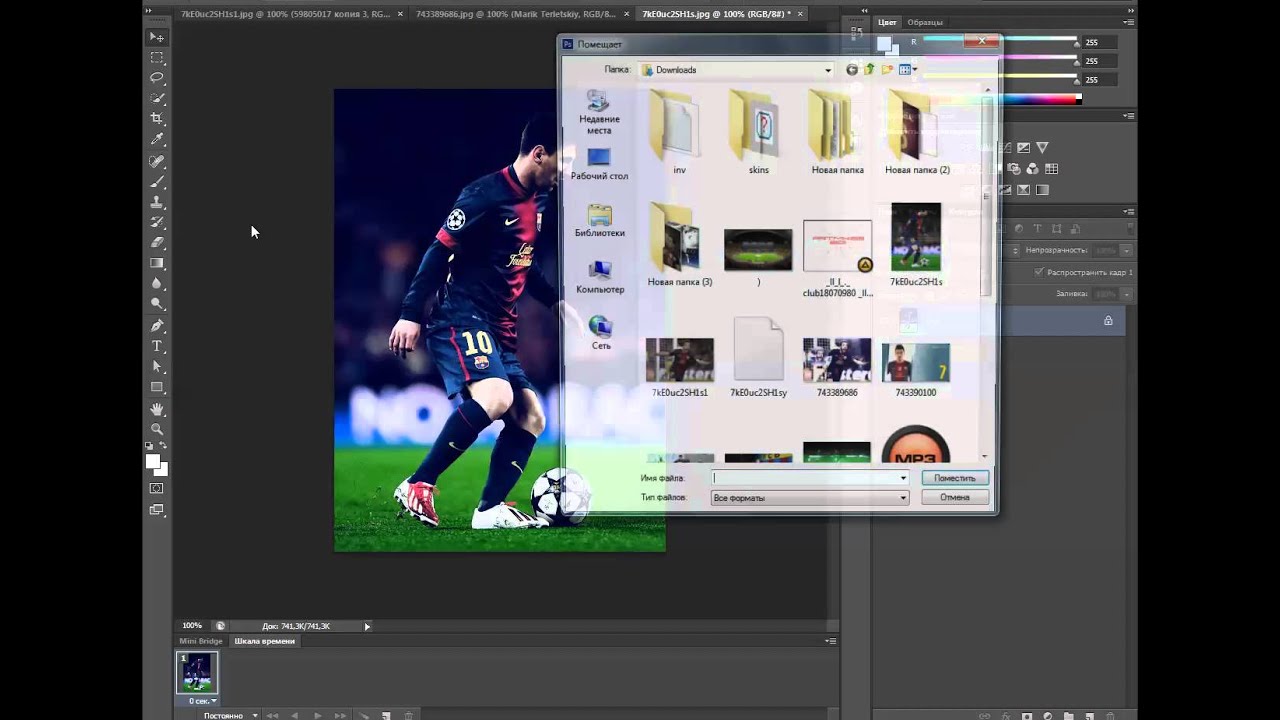Select the Clone Stamp tool
Screen dimensions: 1280x720
(x=157, y=202)
